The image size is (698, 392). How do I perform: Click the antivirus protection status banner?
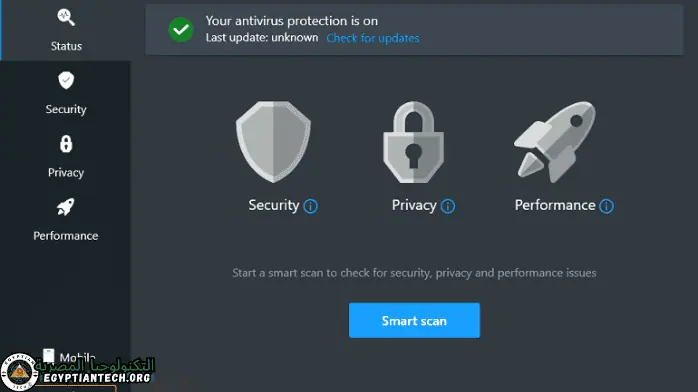click(414, 30)
